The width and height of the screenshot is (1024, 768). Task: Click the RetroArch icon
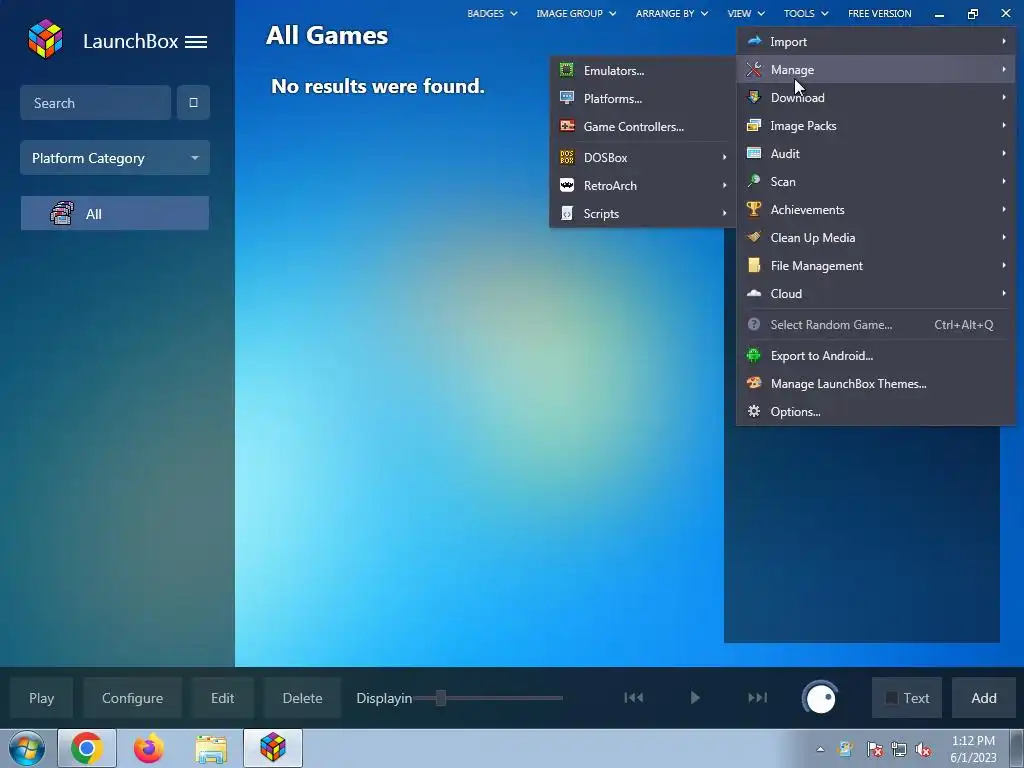(567, 185)
